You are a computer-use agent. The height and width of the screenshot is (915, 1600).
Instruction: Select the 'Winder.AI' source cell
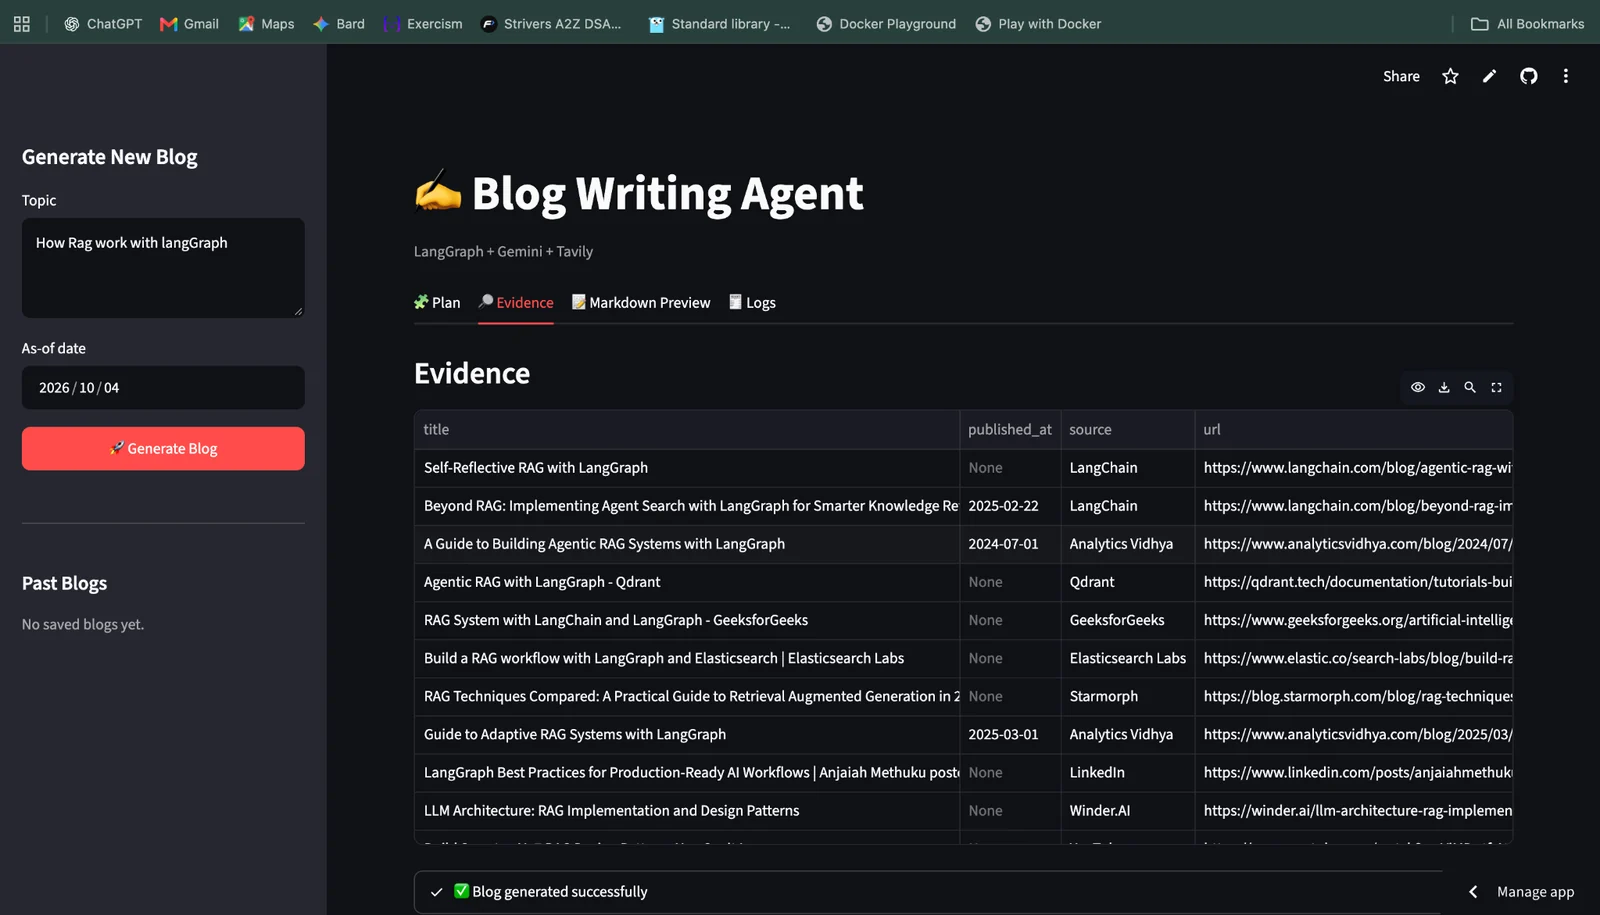coord(1128,810)
